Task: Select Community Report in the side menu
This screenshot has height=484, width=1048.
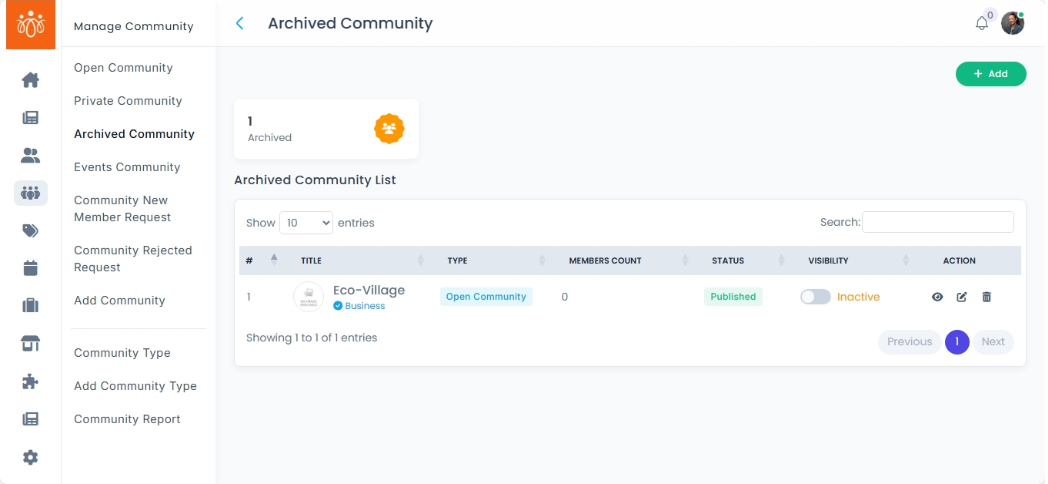Action: 127,419
